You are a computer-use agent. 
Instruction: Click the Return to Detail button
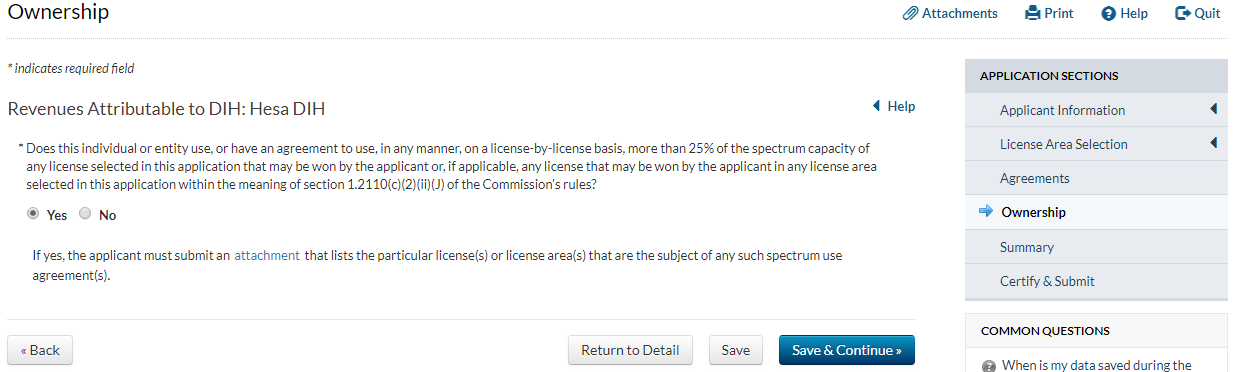(x=630, y=350)
